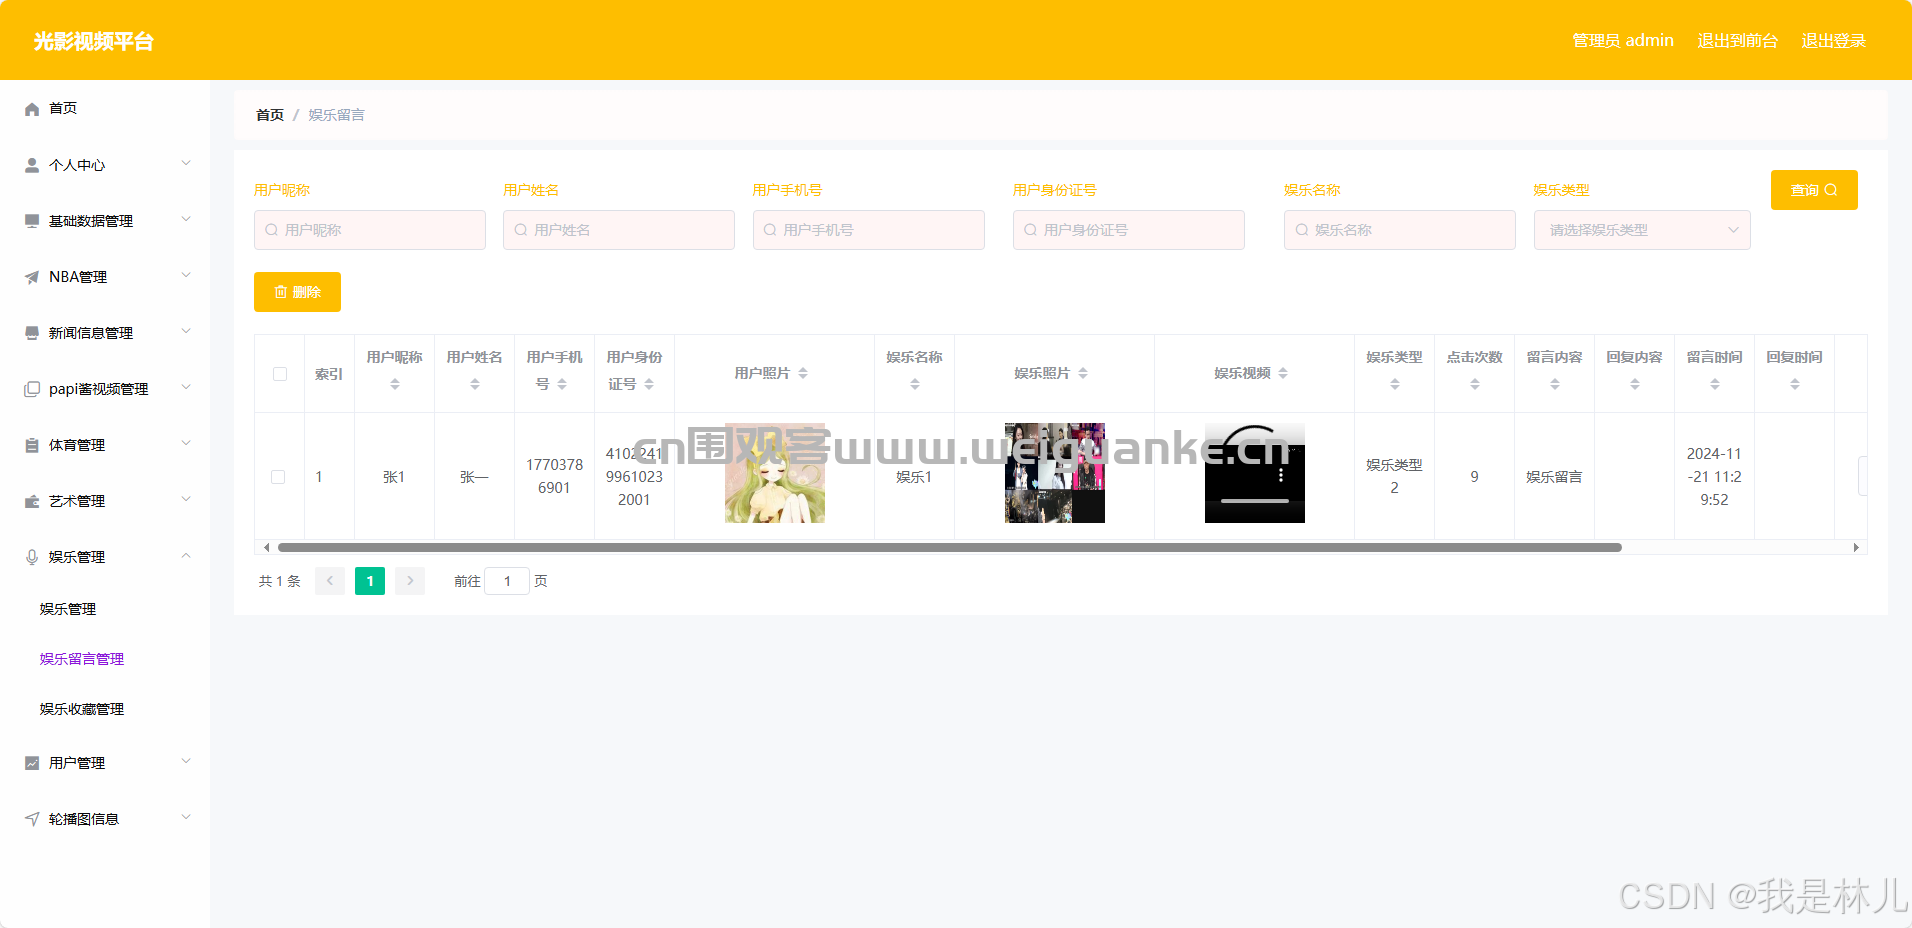Sort by the 留言内容 column arrows
1912x928 pixels.
[1555, 384]
